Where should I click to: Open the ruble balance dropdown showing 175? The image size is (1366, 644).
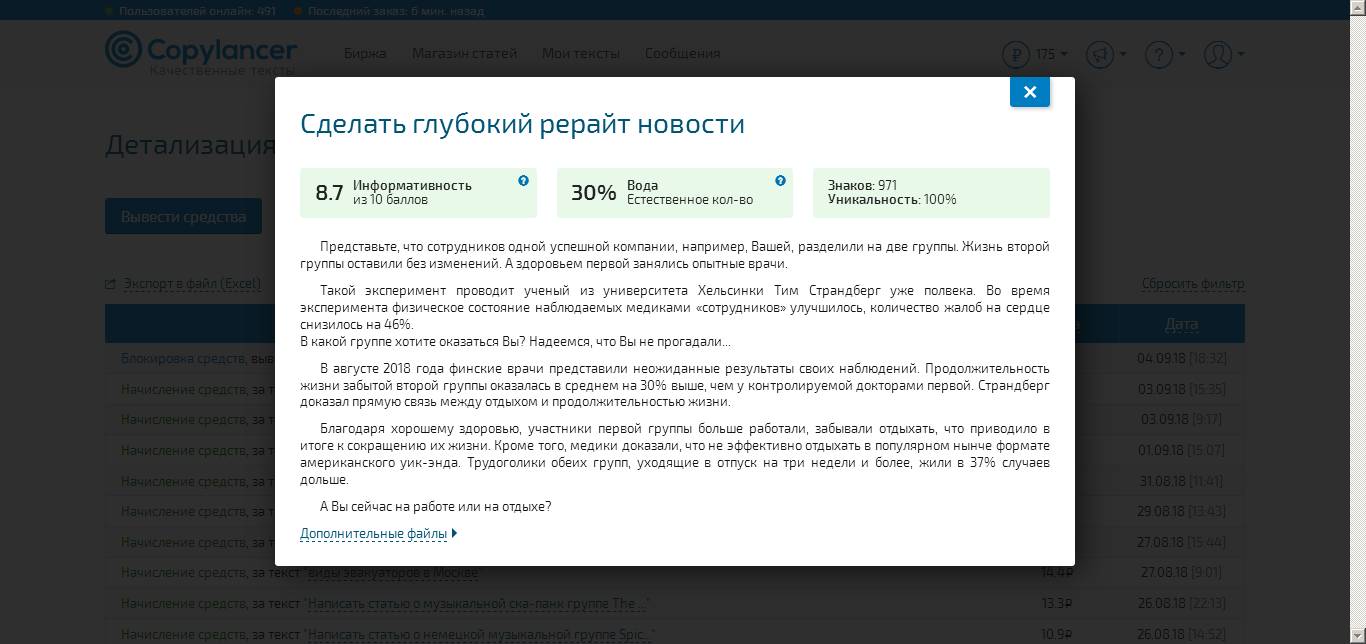[1035, 54]
